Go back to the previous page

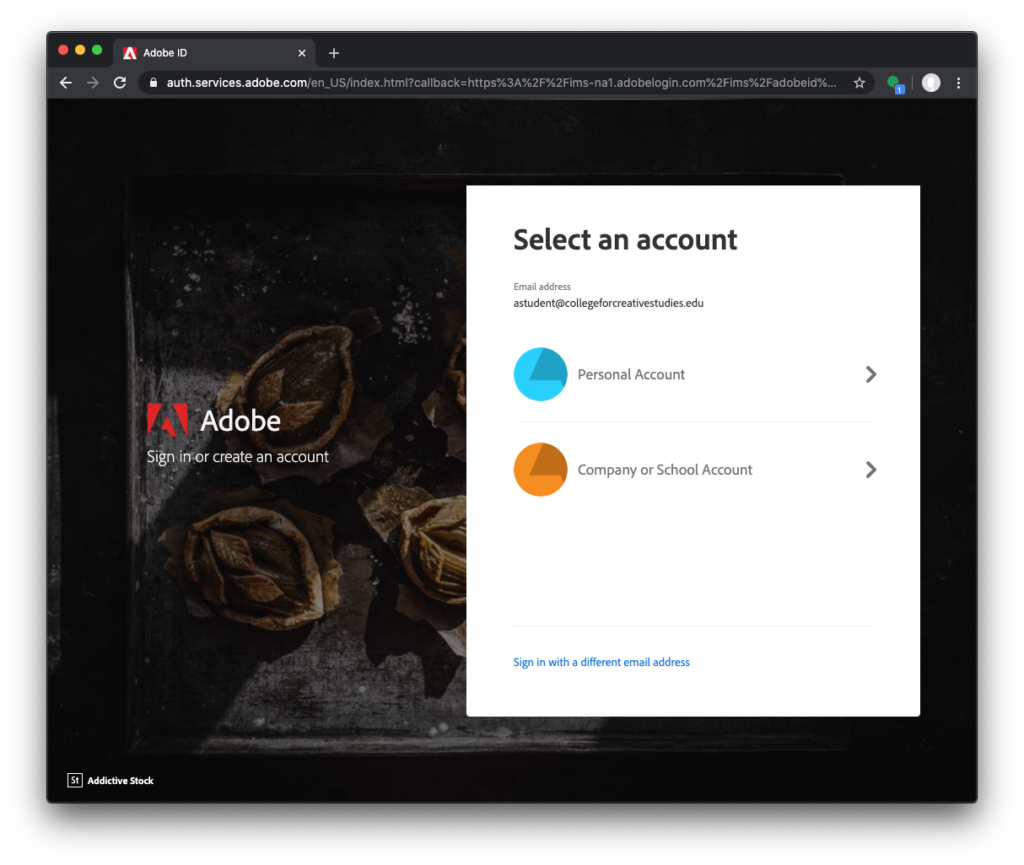pyautogui.click(x=66, y=83)
